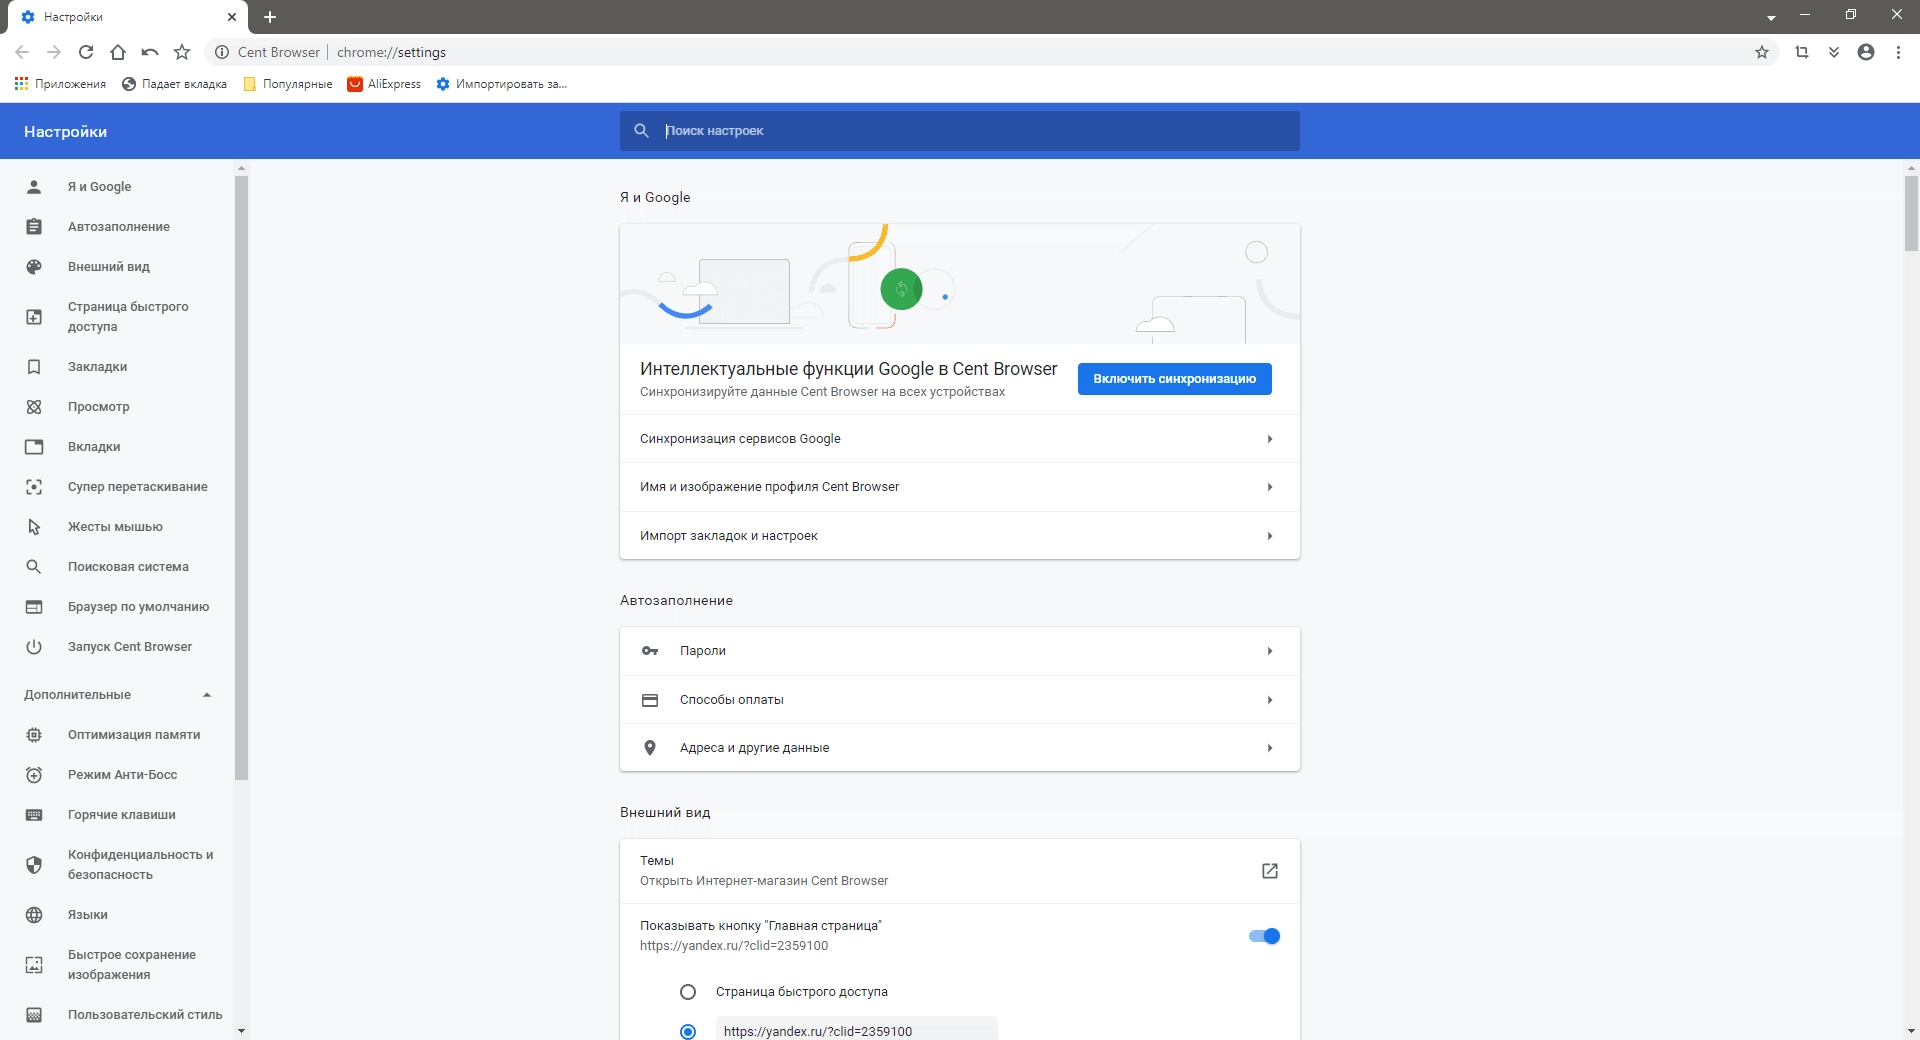Click the Языки globe icon
This screenshot has height=1040, width=1920.
click(x=34, y=915)
